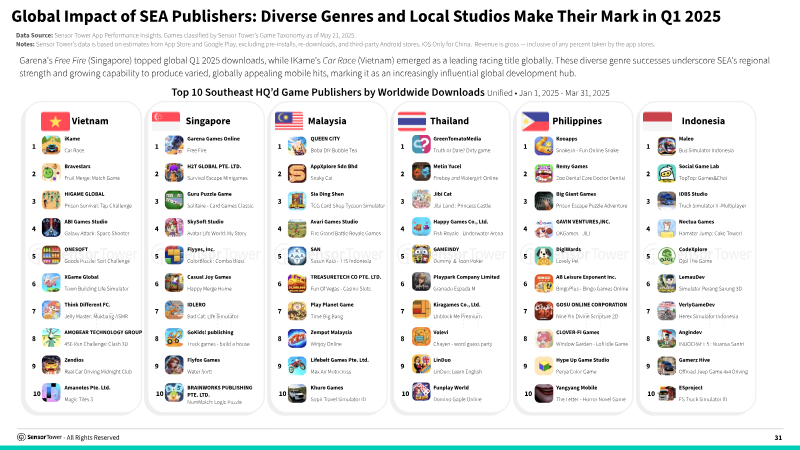This screenshot has height=450, width=800.
Task: Click the Bravestars Fruit Merge app icon
Action: pyautogui.click(x=51, y=173)
